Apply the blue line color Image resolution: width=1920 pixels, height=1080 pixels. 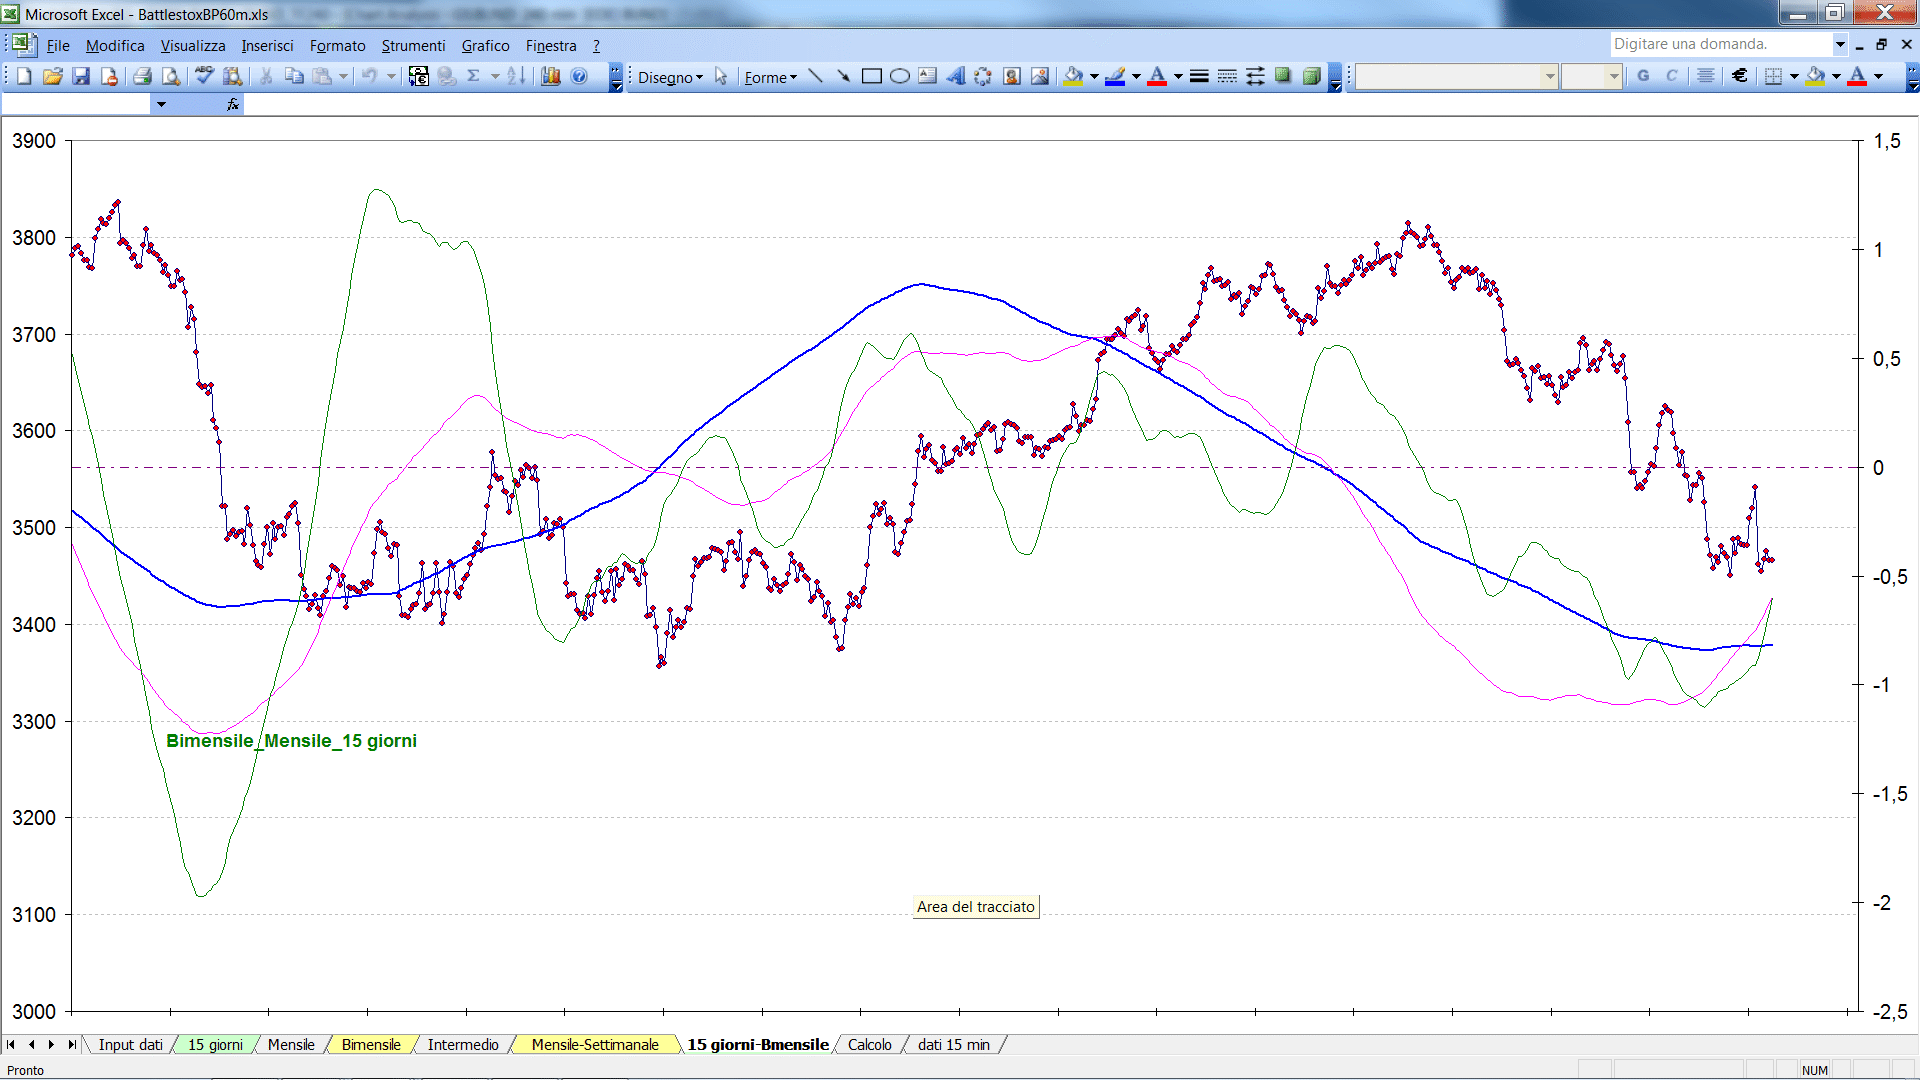1116,76
